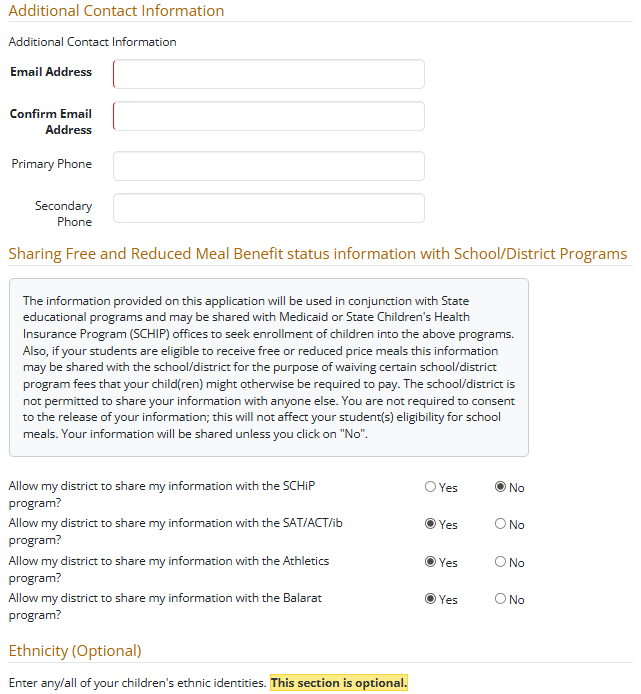This screenshot has width=641, height=694.
Task: Click the Primary Phone label text
Action: (x=52, y=164)
